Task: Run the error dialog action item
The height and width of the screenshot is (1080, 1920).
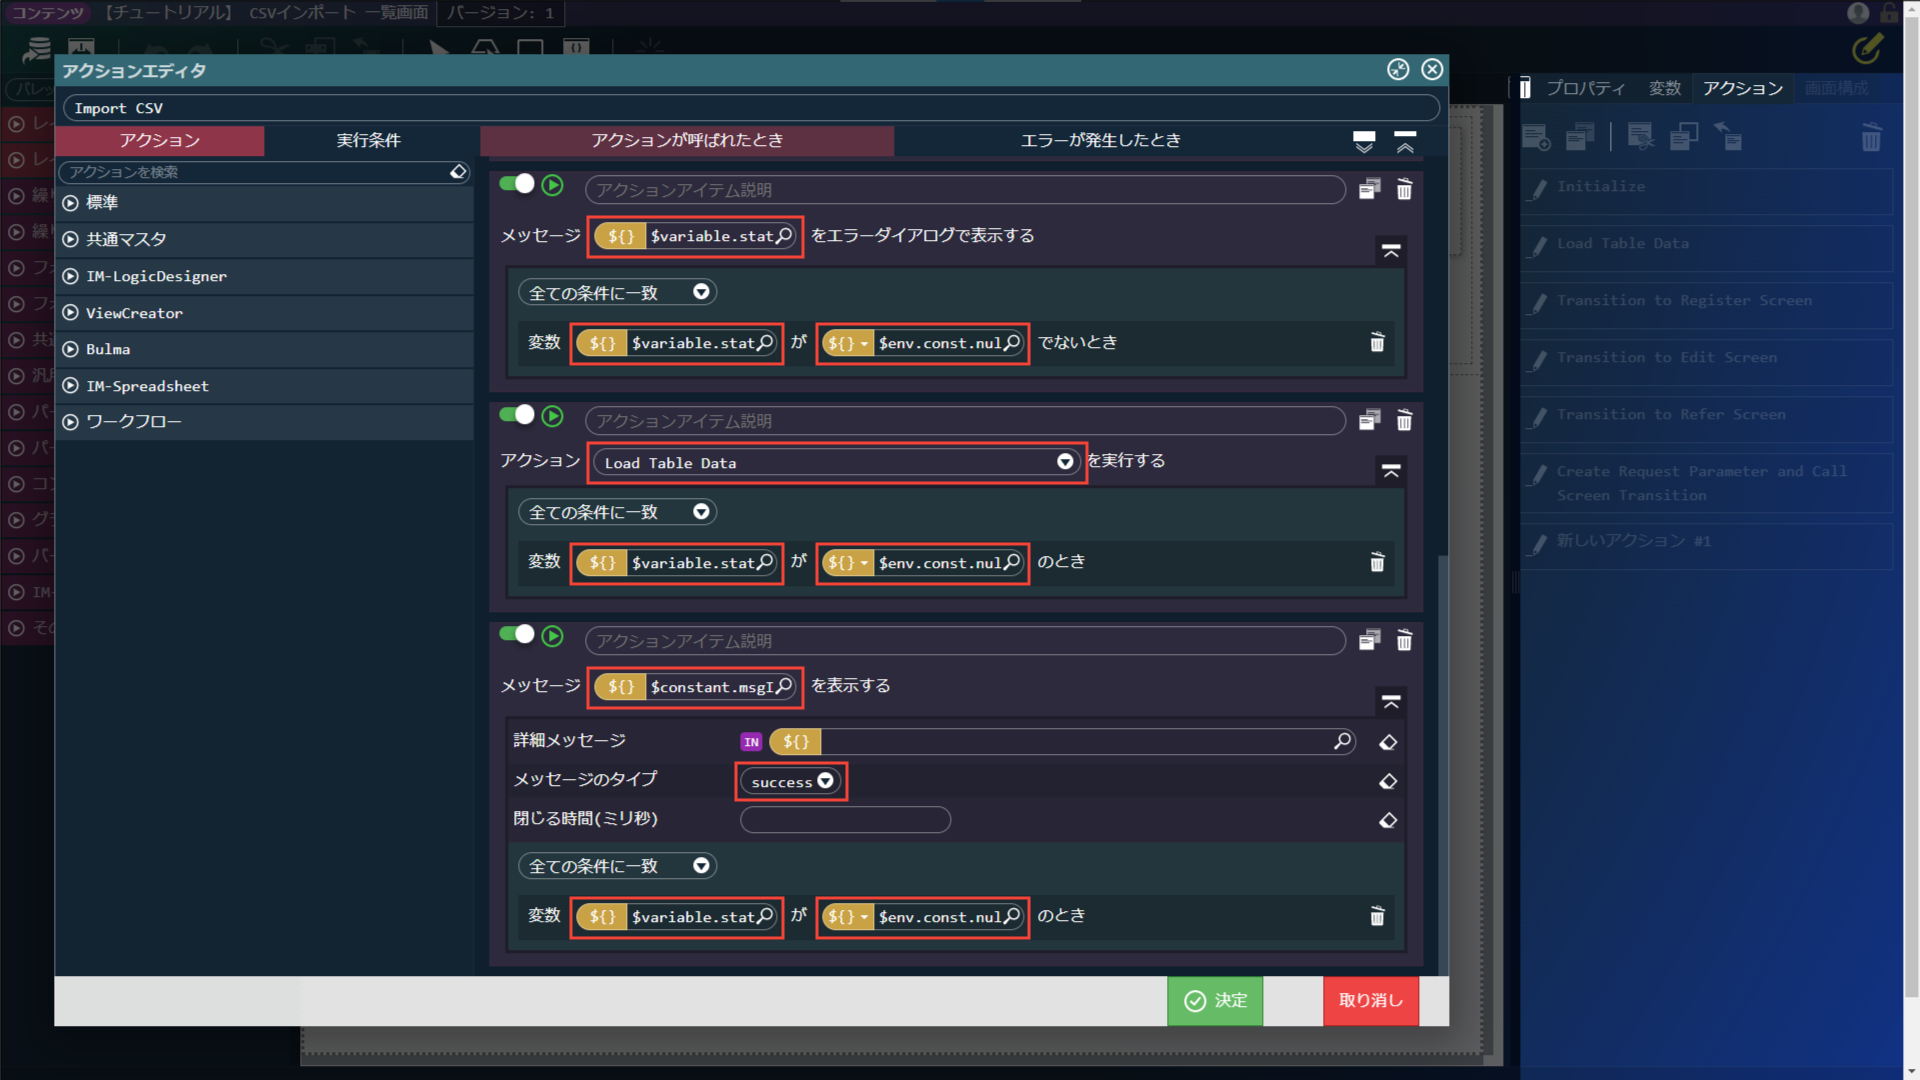Action: [x=552, y=185]
